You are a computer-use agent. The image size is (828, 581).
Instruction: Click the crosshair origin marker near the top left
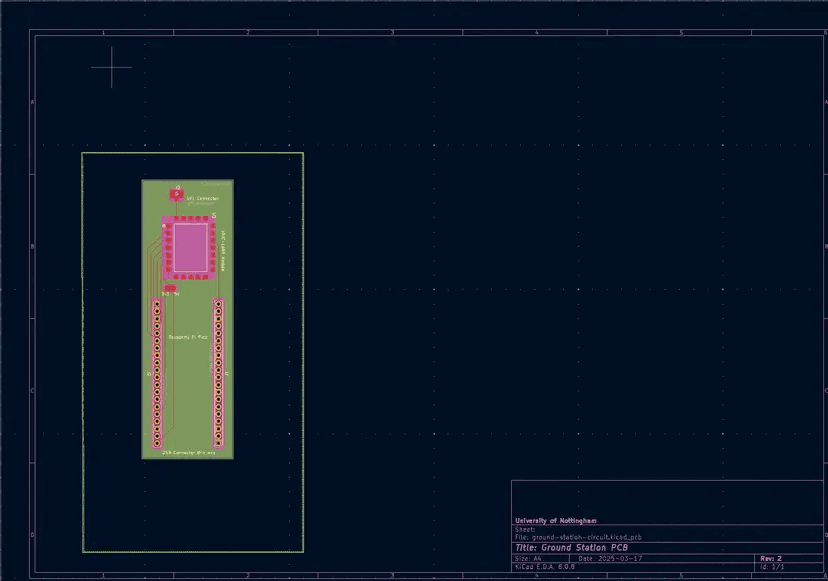click(x=111, y=69)
